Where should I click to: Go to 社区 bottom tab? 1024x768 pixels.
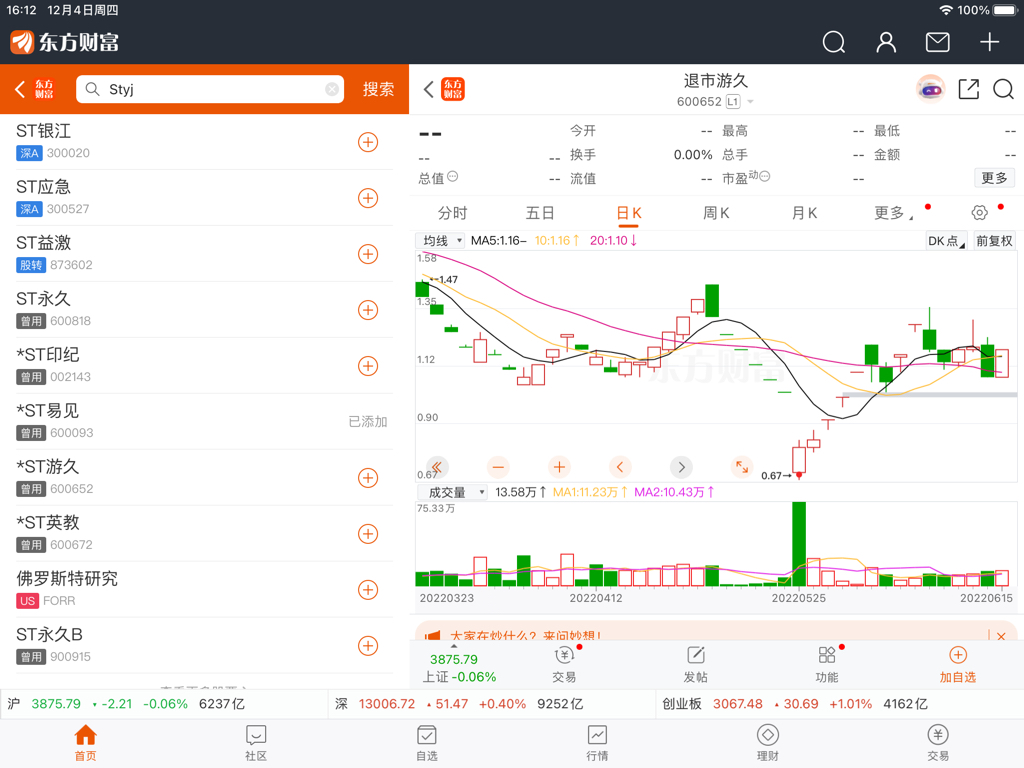click(256, 743)
